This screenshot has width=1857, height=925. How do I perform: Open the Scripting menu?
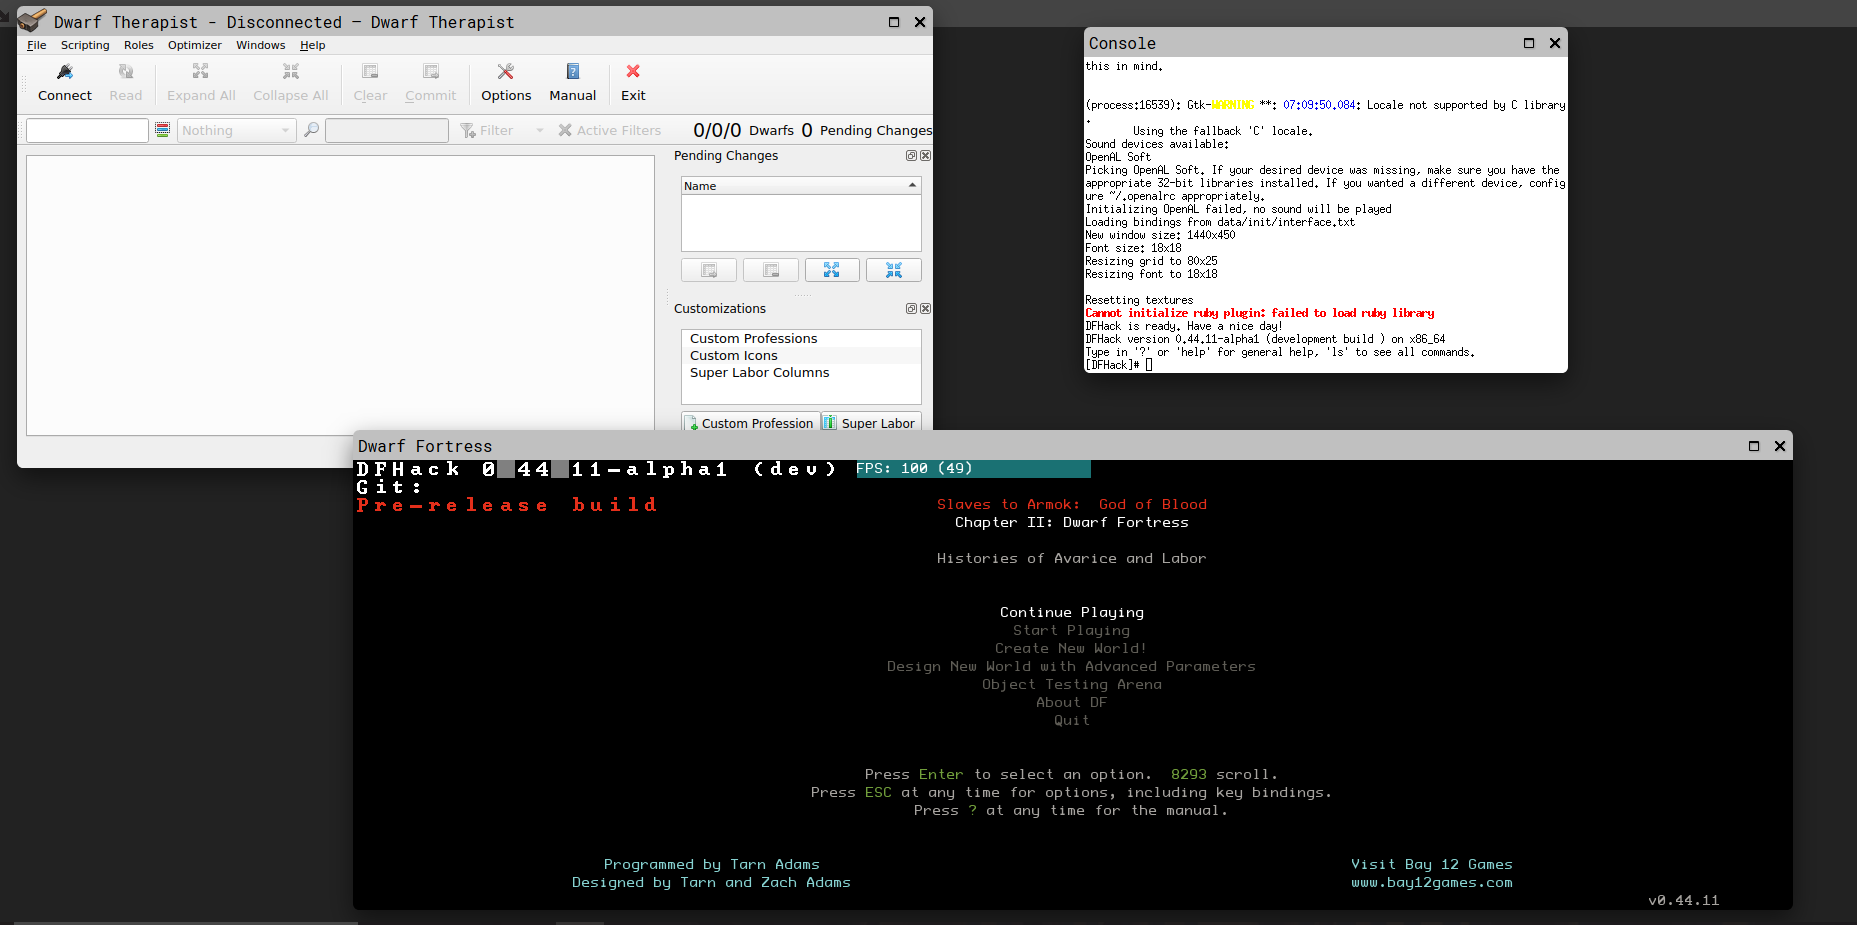[x=85, y=45]
